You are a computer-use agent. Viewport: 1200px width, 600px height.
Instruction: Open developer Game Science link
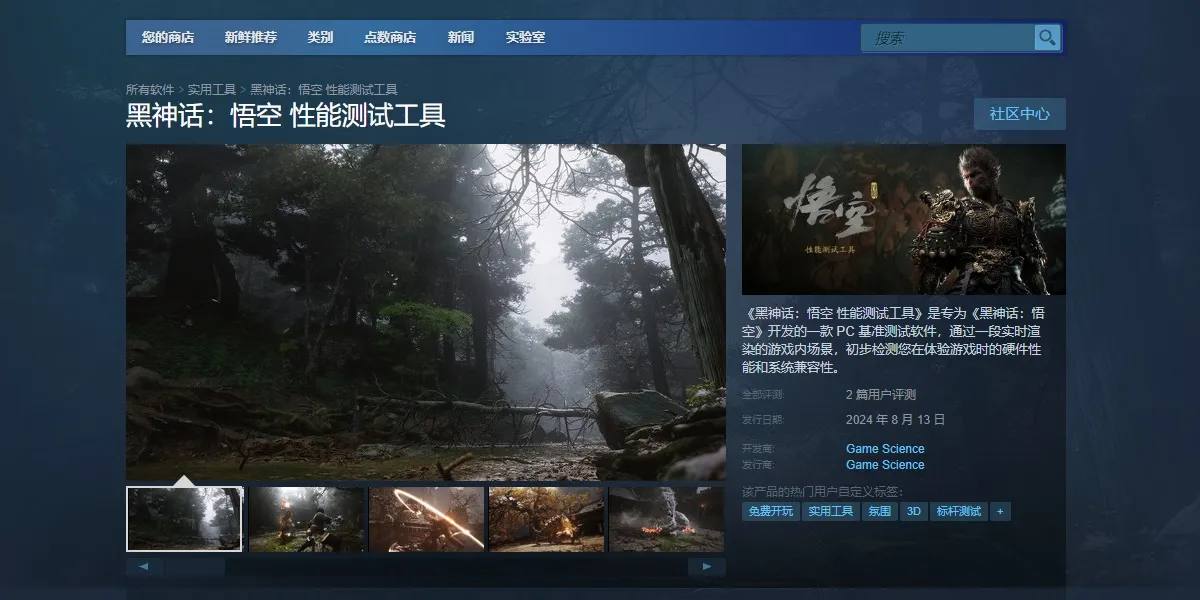pyautogui.click(x=885, y=449)
